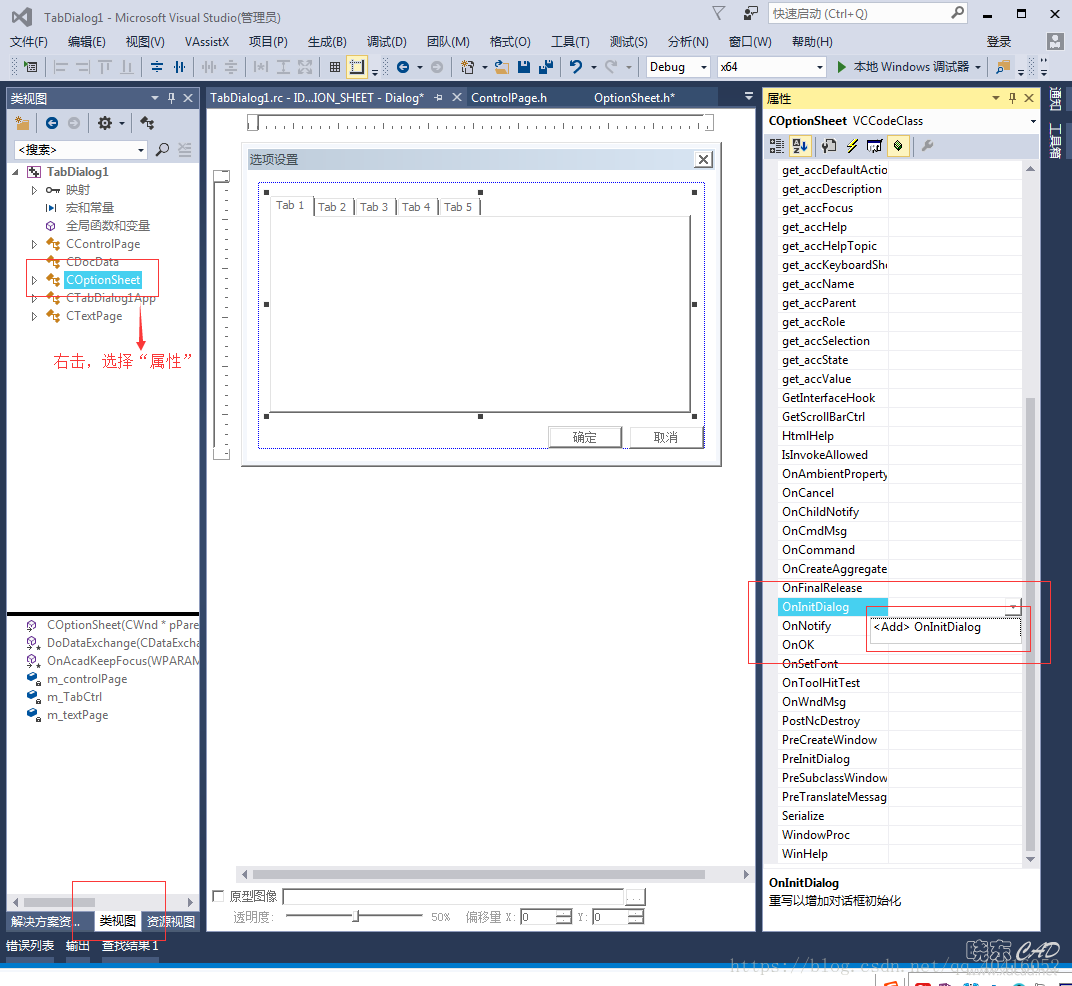Click the 取消 button in dialog design

[x=665, y=438]
